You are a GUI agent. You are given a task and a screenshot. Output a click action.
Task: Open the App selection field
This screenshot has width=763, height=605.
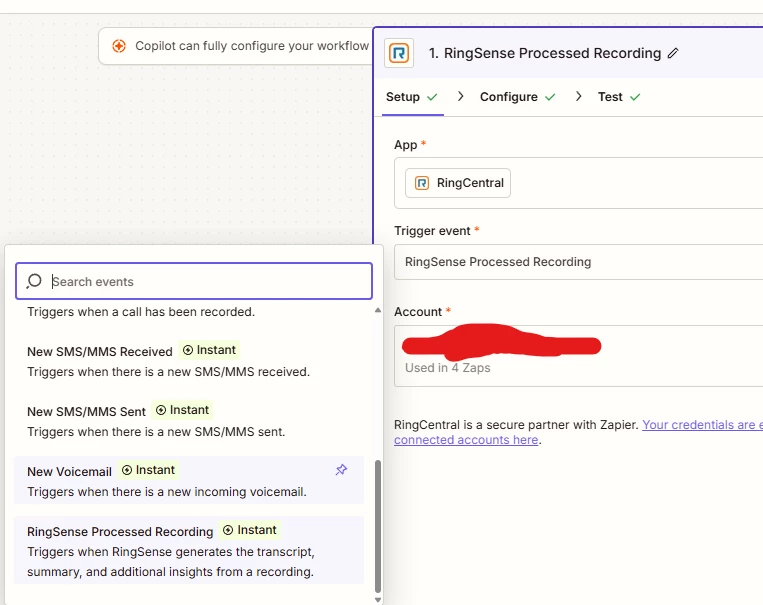tap(579, 183)
